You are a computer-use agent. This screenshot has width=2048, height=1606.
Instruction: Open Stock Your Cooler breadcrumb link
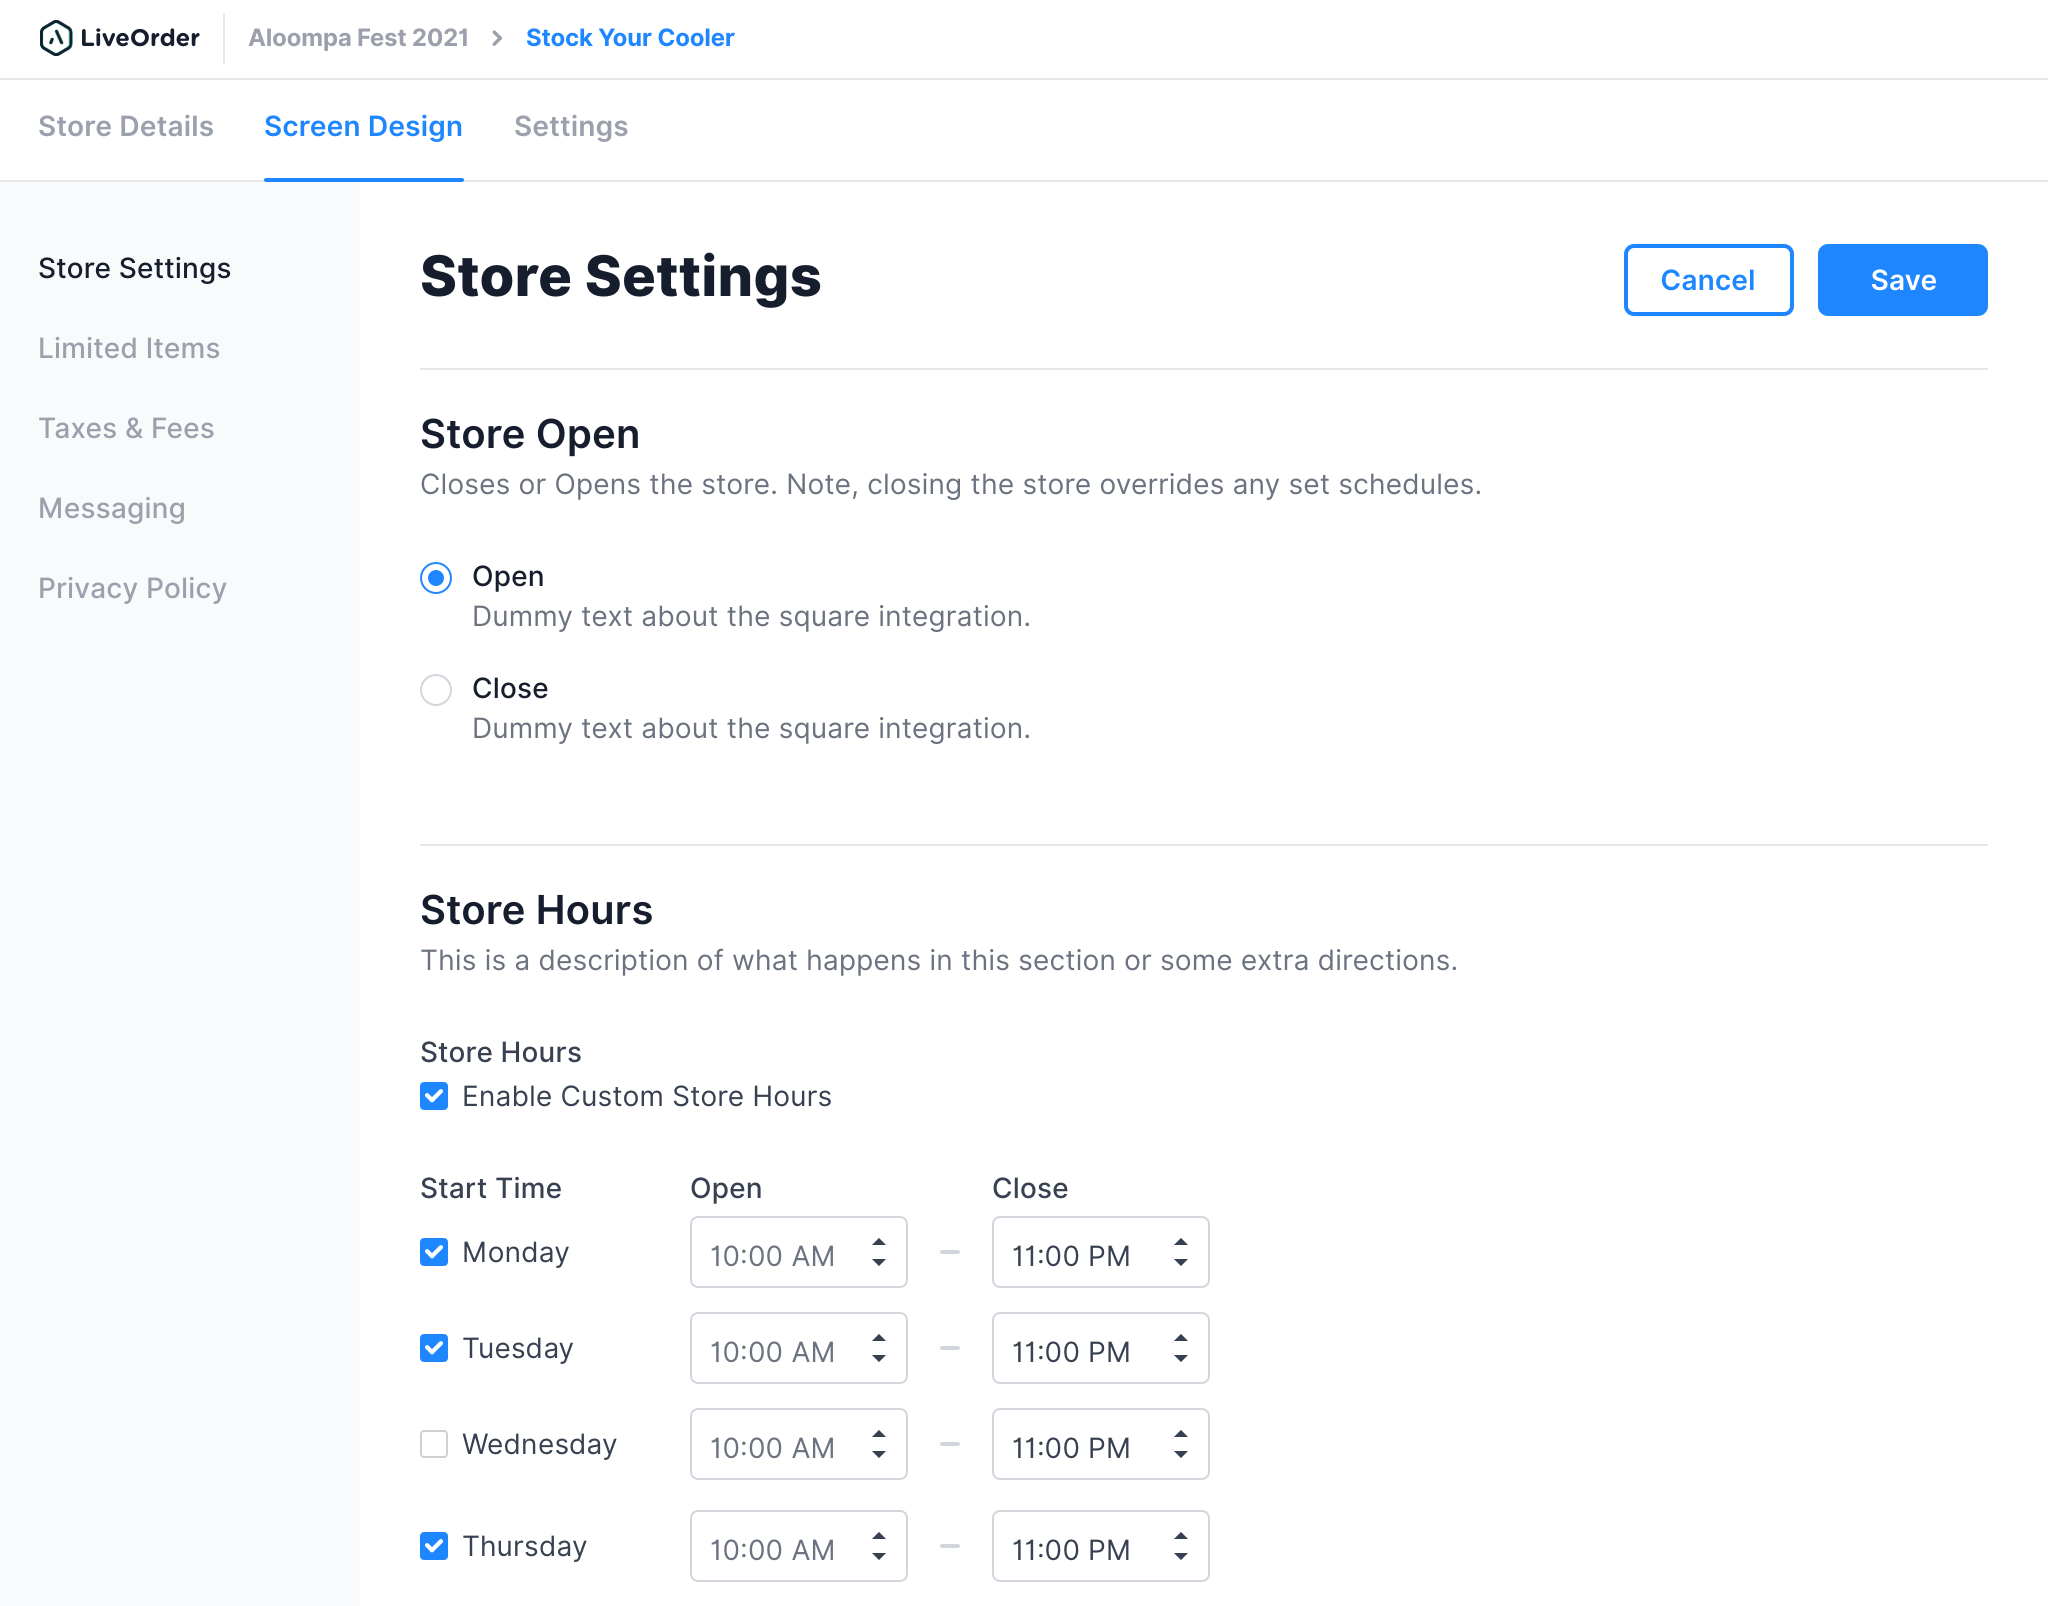tap(630, 38)
